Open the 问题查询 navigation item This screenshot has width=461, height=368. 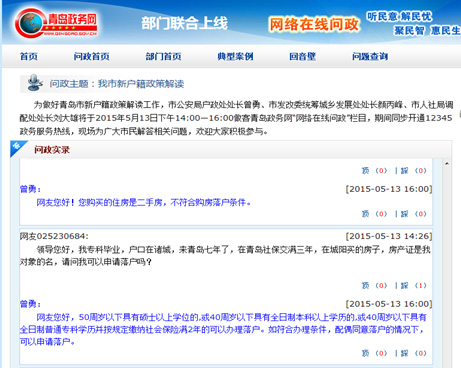tap(370, 56)
